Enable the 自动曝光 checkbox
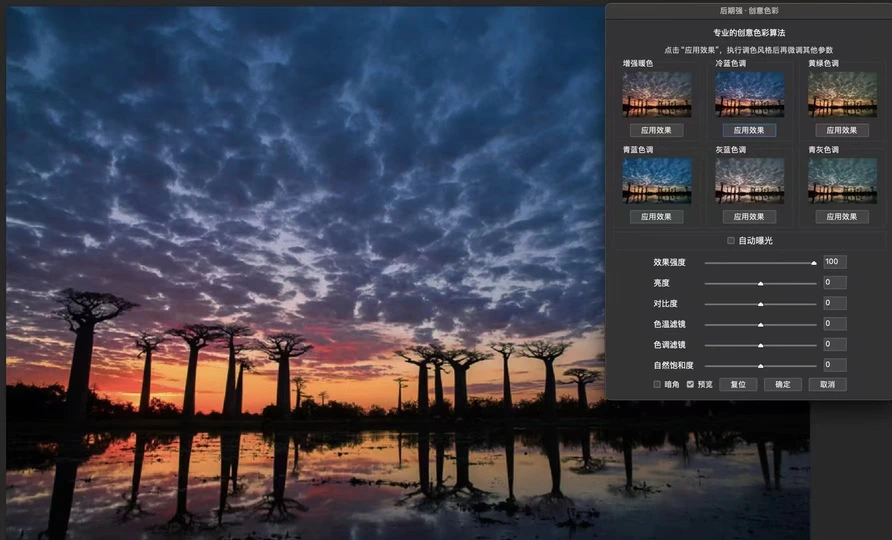The width and height of the screenshot is (892, 540). point(731,241)
